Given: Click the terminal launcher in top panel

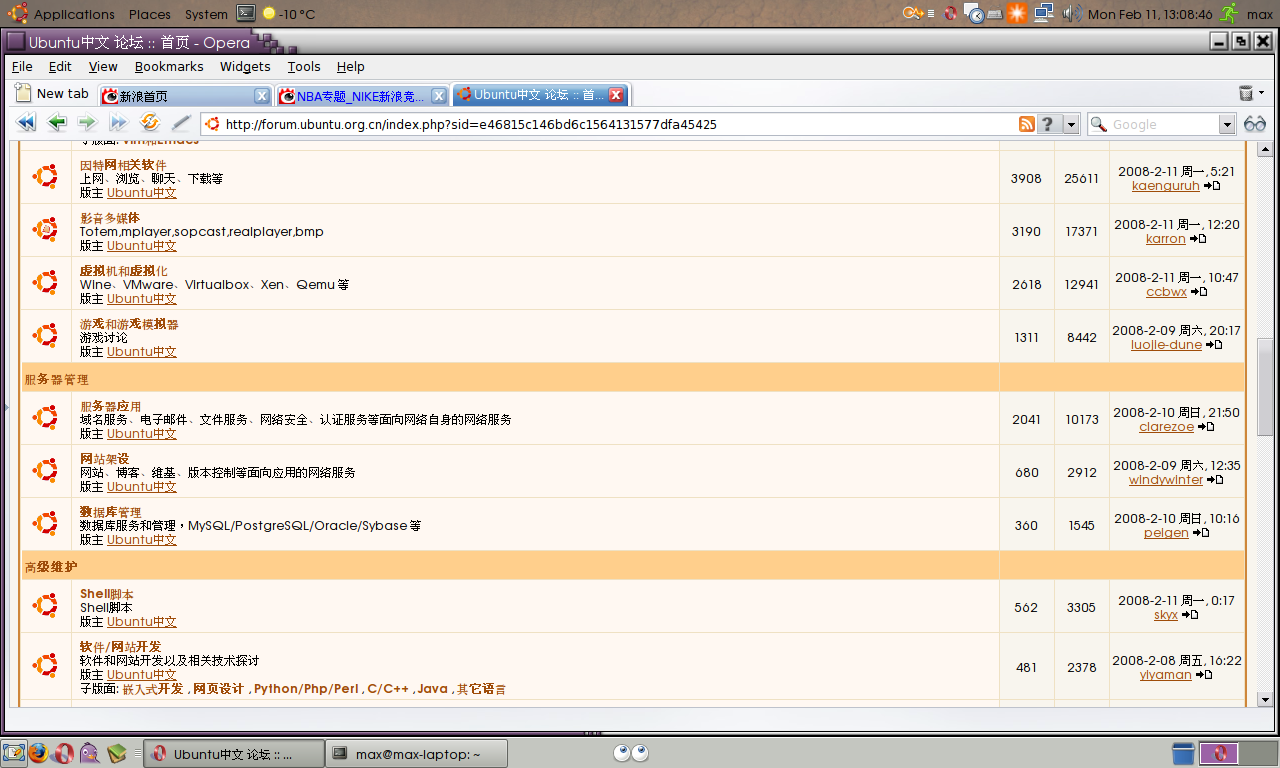Looking at the screenshot, I should (x=246, y=13).
